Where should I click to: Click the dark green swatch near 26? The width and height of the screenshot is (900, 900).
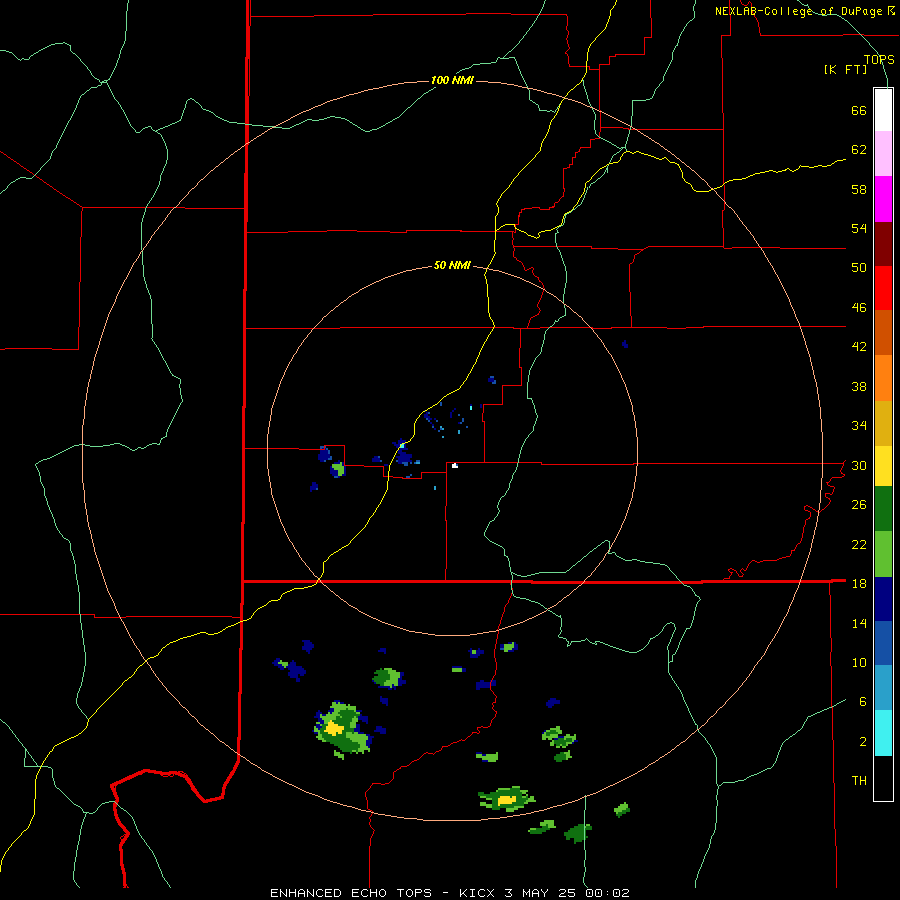click(x=883, y=509)
